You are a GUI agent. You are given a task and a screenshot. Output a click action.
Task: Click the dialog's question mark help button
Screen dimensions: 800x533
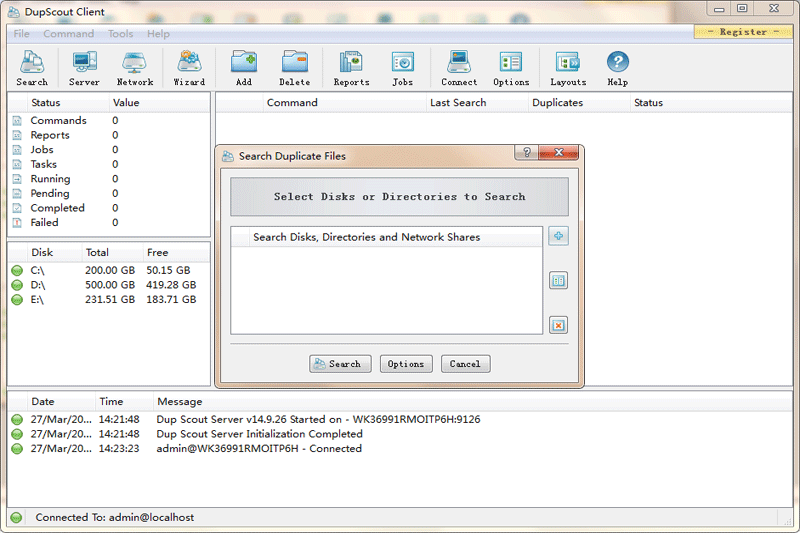[x=526, y=153]
